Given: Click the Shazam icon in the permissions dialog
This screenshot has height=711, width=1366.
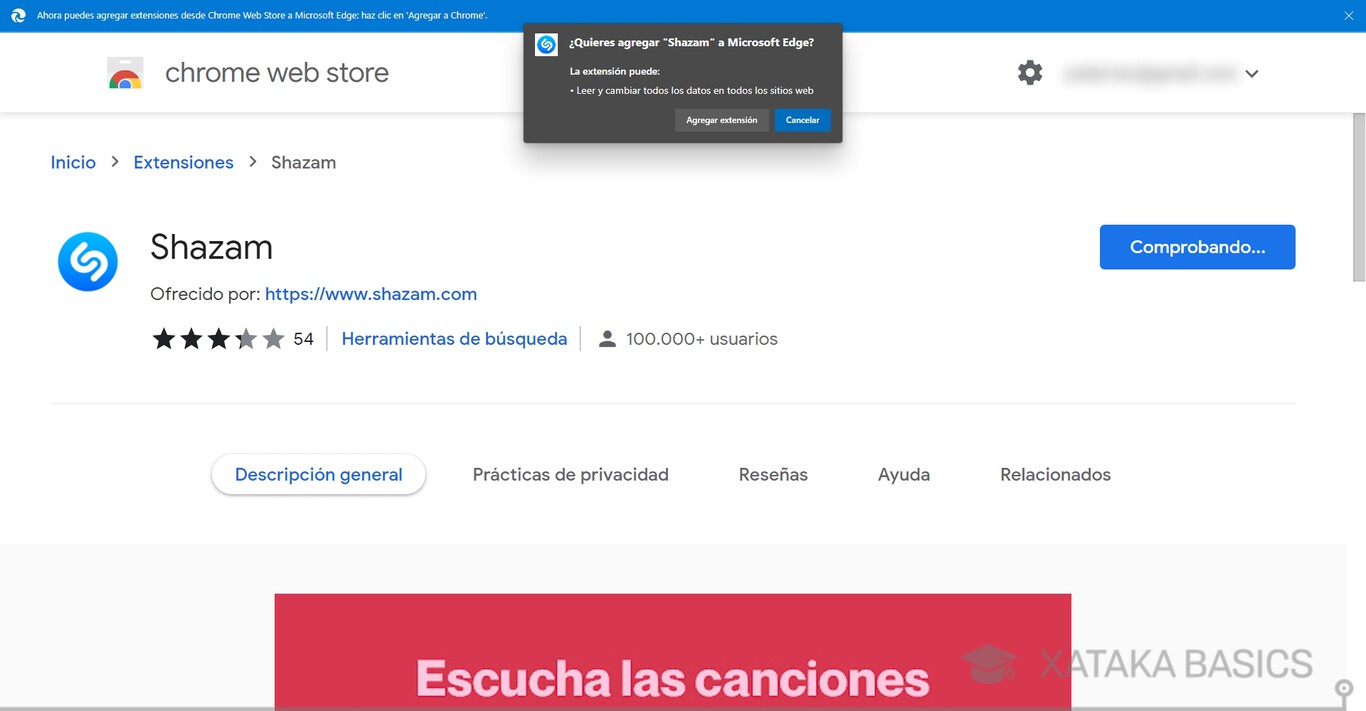Looking at the screenshot, I should point(546,44).
